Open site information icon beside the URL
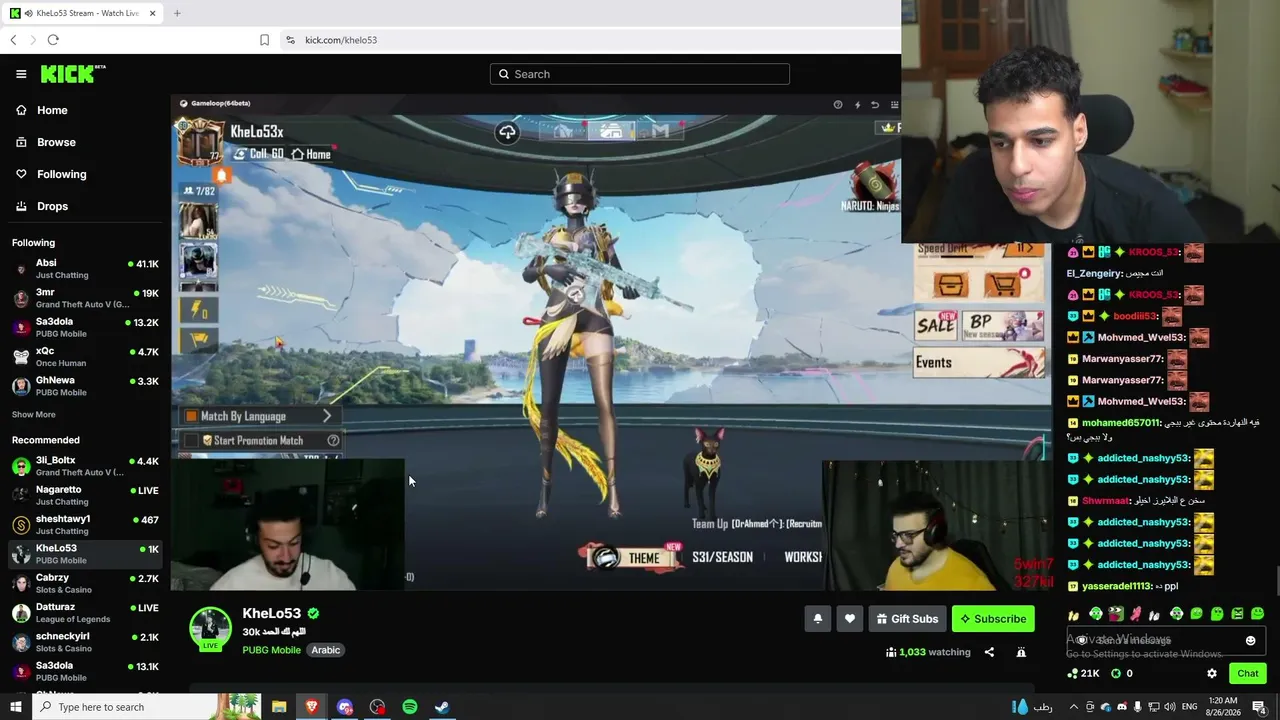 [x=290, y=40]
